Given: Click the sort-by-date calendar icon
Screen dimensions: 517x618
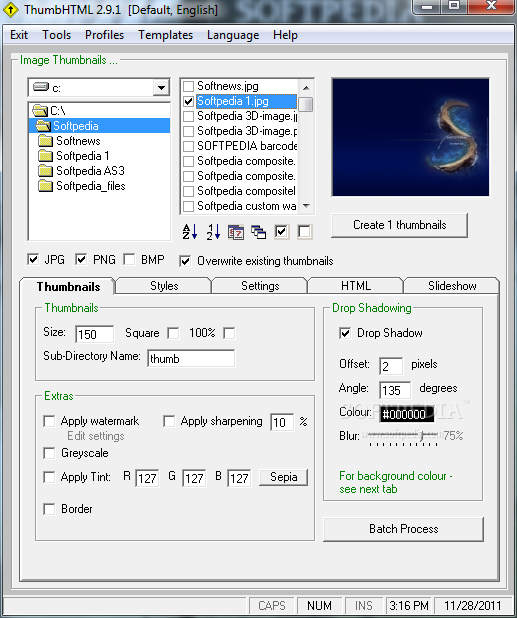Looking at the screenshot, I should (x=236, y=232).
